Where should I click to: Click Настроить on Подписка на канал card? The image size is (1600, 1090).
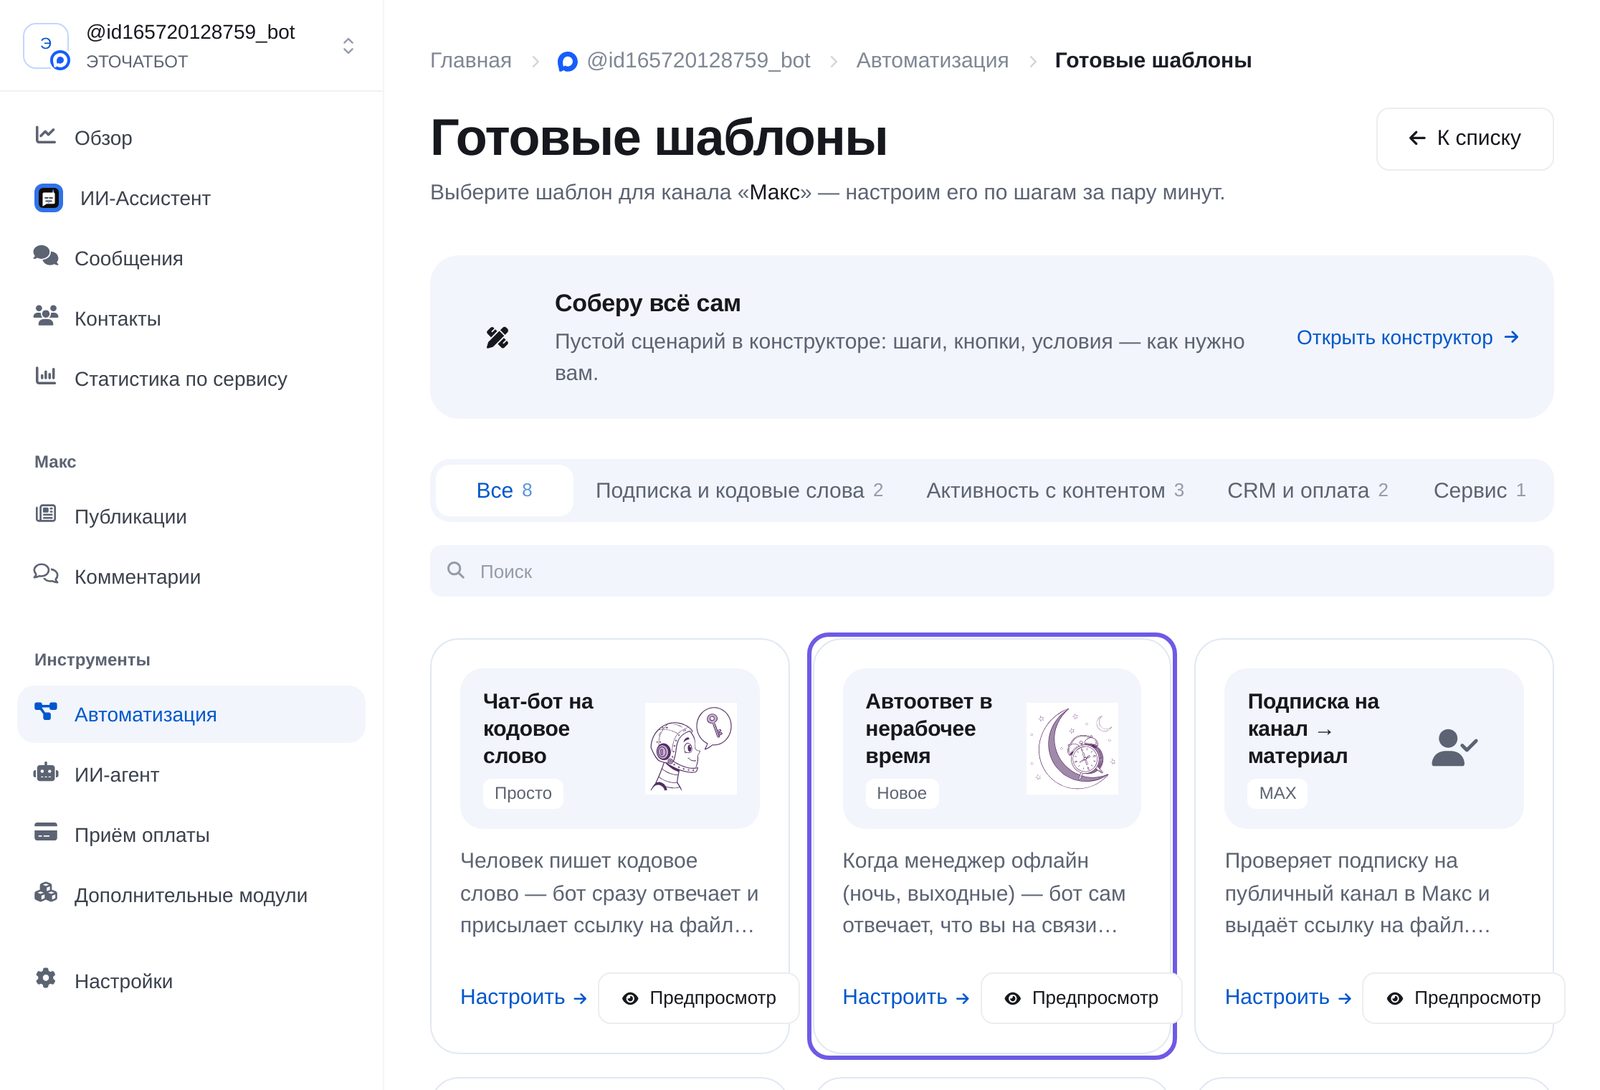1287,997
